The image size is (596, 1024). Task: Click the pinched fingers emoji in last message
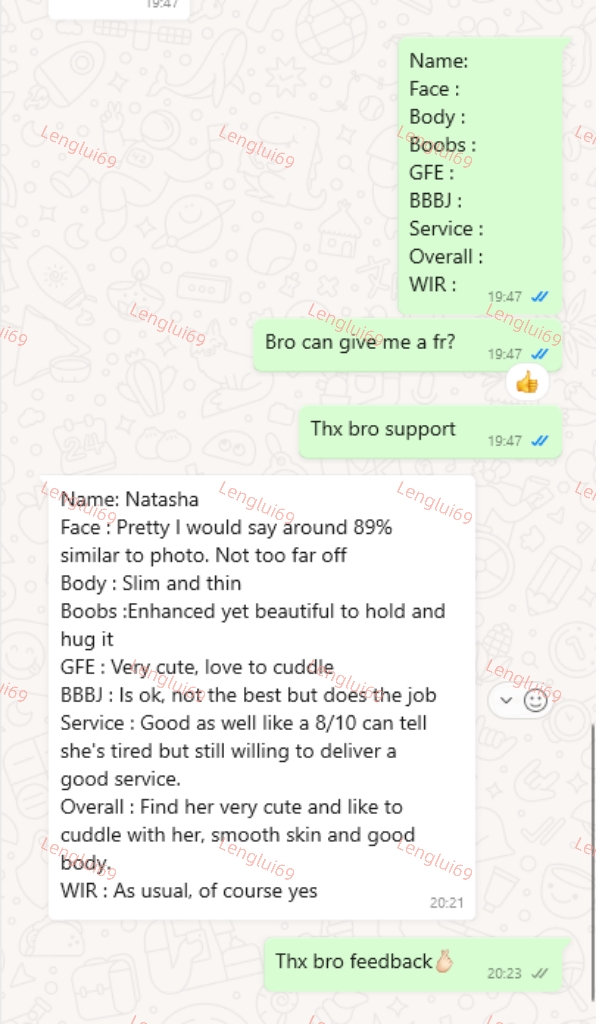coord(445,961)
